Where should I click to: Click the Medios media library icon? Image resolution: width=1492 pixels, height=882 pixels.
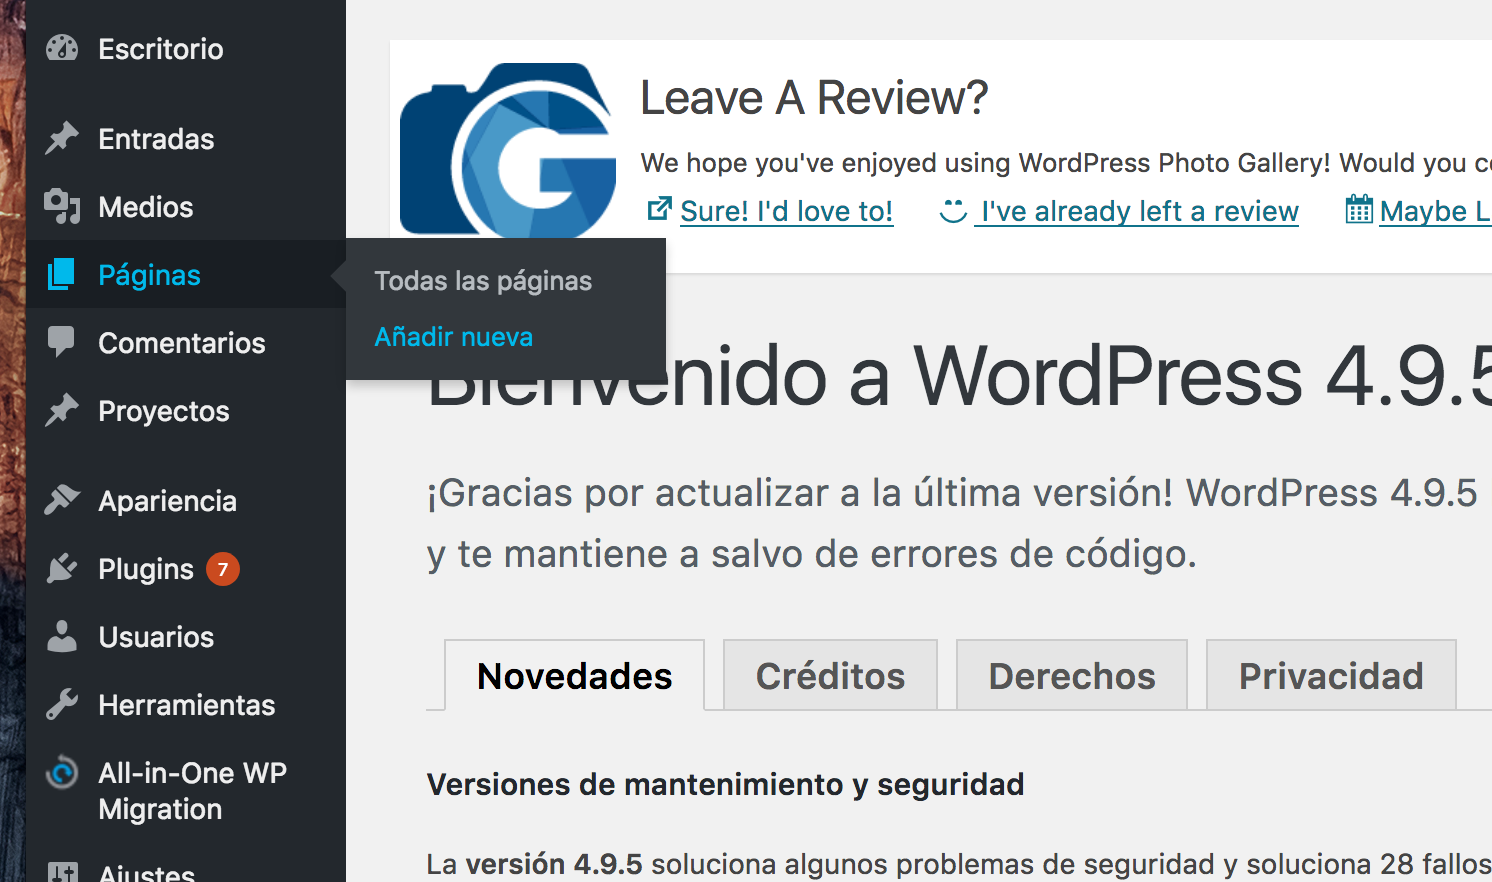coord(62,206)
